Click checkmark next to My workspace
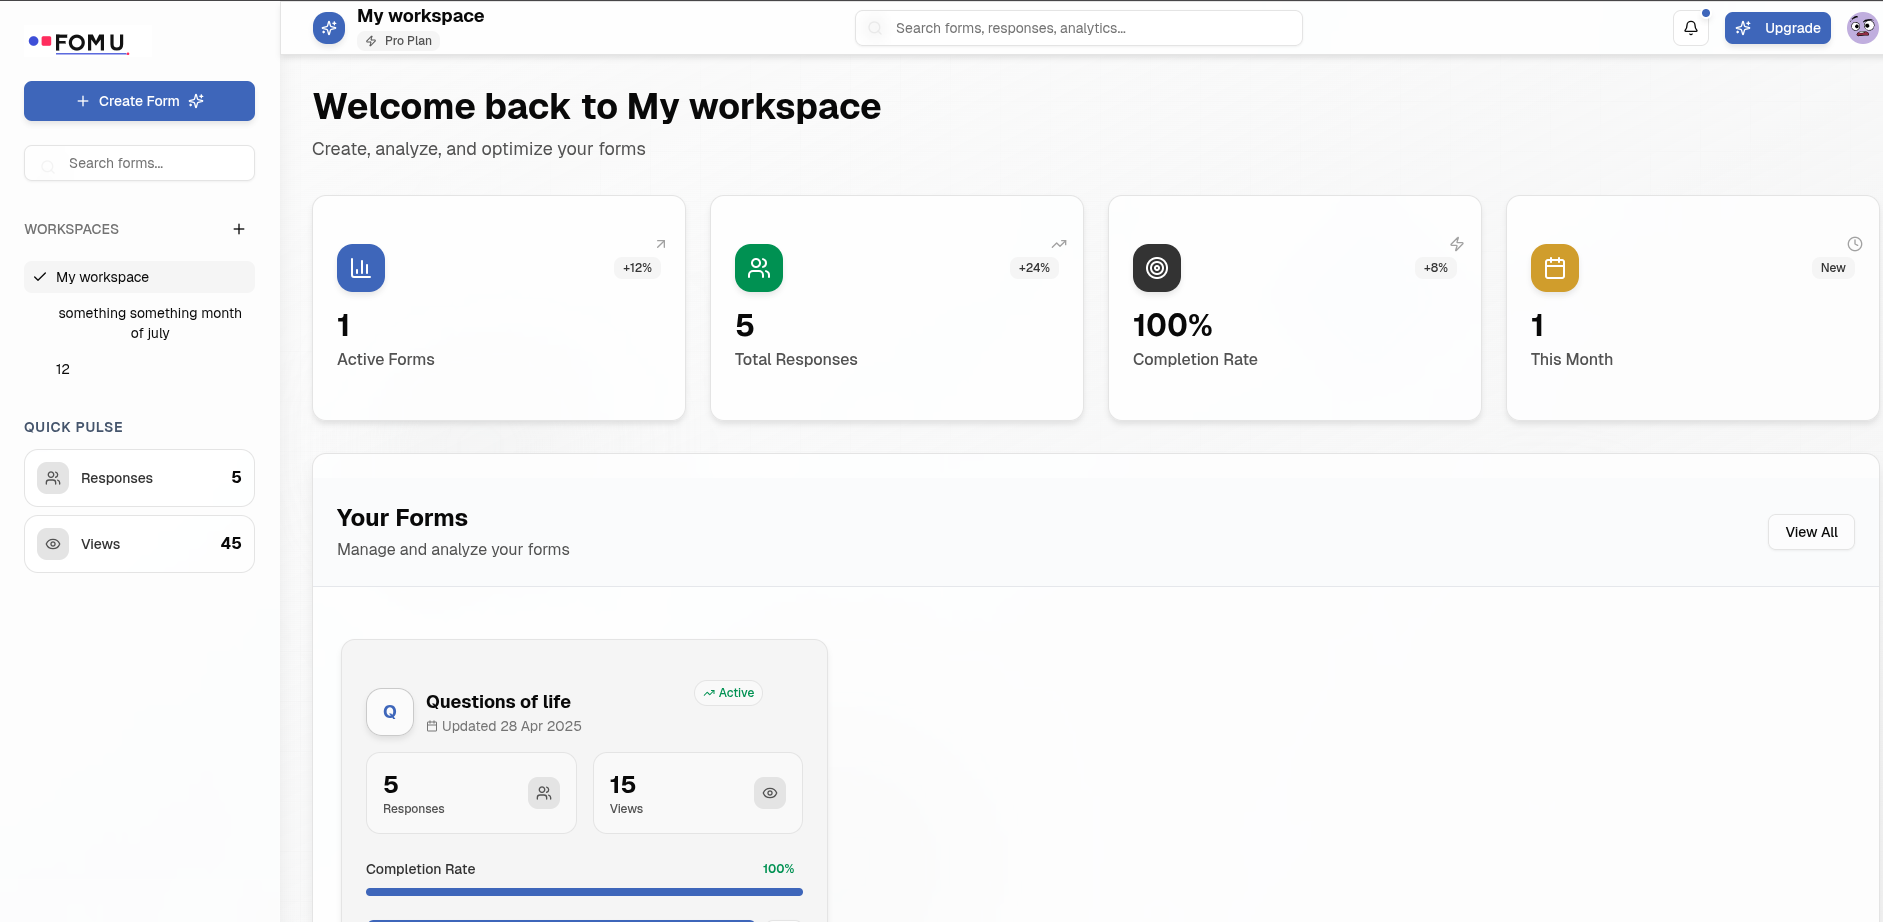Viewport: 1883px width, 922px height. click(40, 277)
